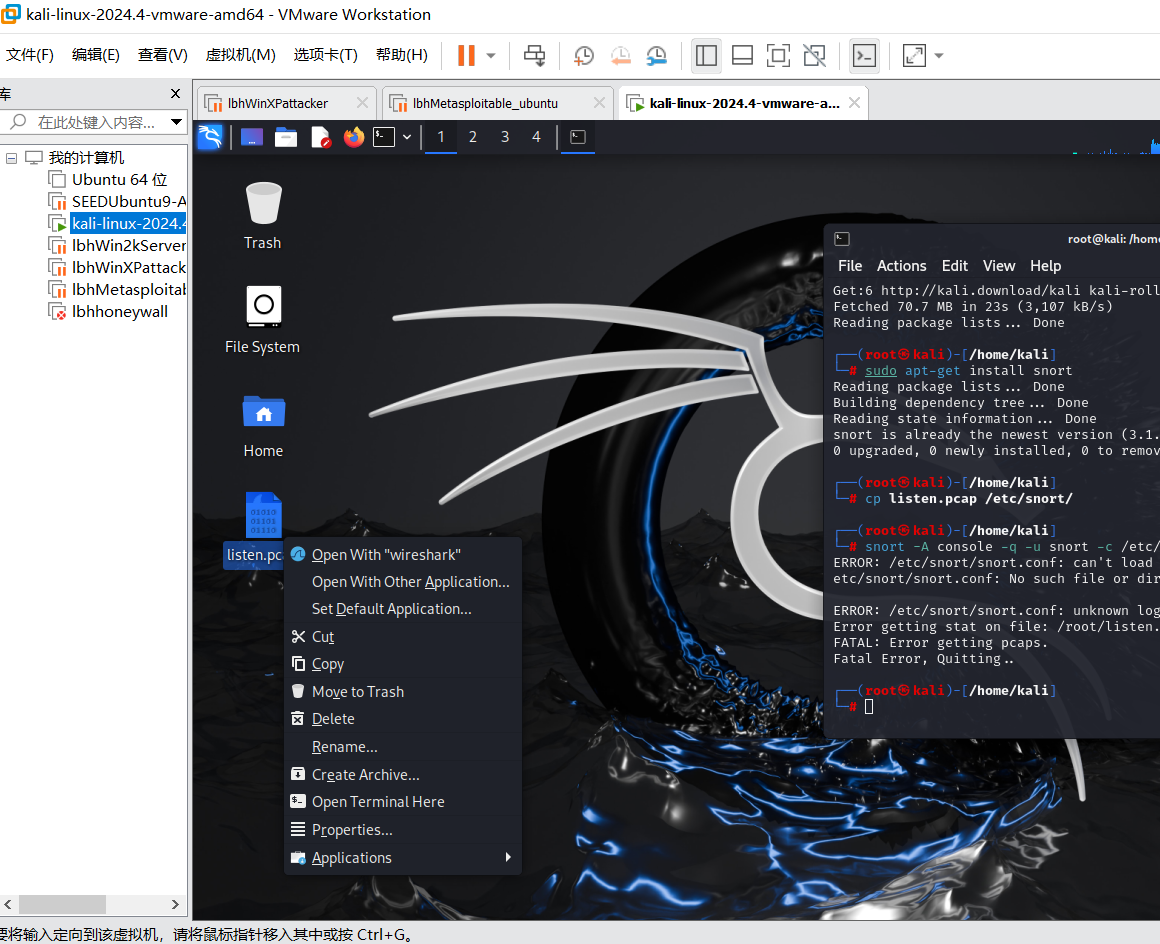Open the file manager panel icon
This screenshot has height=944, width=1160.
[x=286, y=137]
